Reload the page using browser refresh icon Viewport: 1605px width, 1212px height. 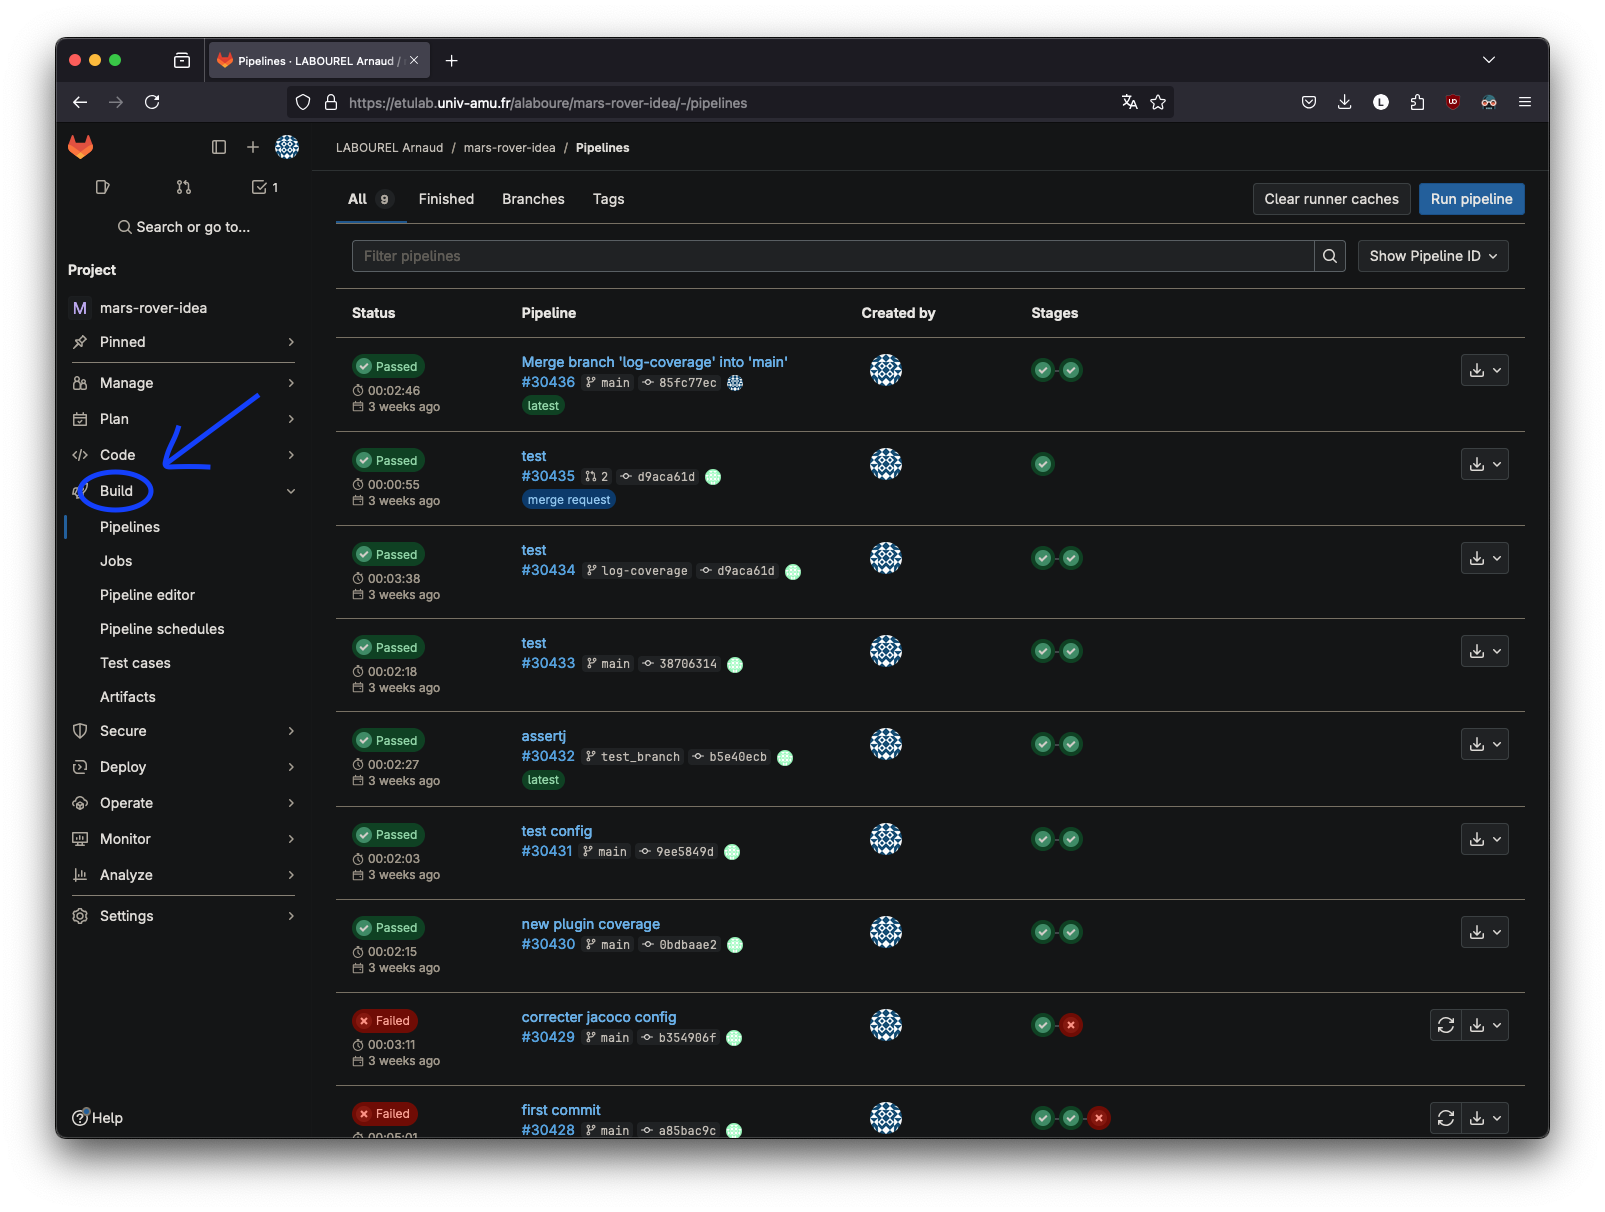point(152,102)
